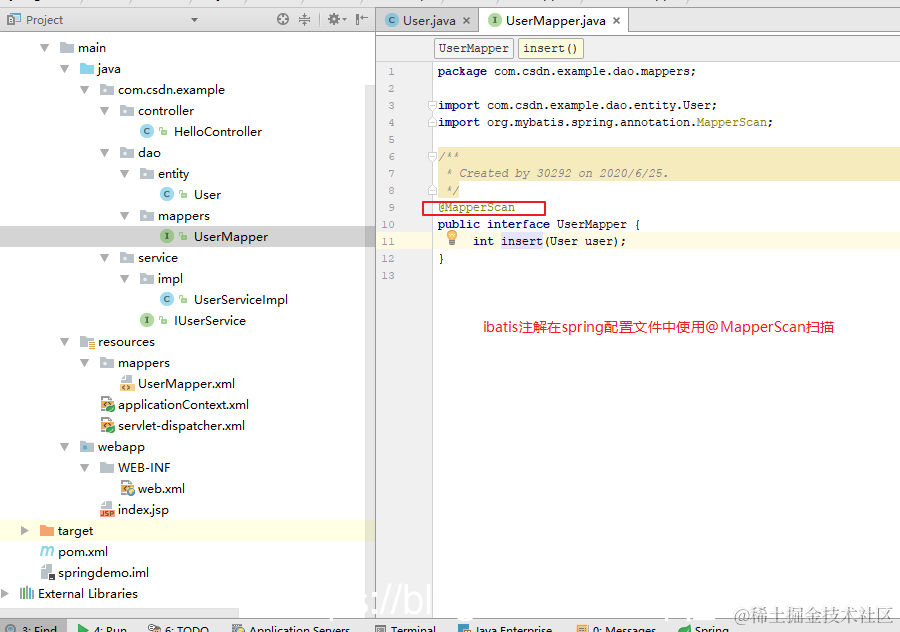Switch to the User.java tab

tap(428, 21)
